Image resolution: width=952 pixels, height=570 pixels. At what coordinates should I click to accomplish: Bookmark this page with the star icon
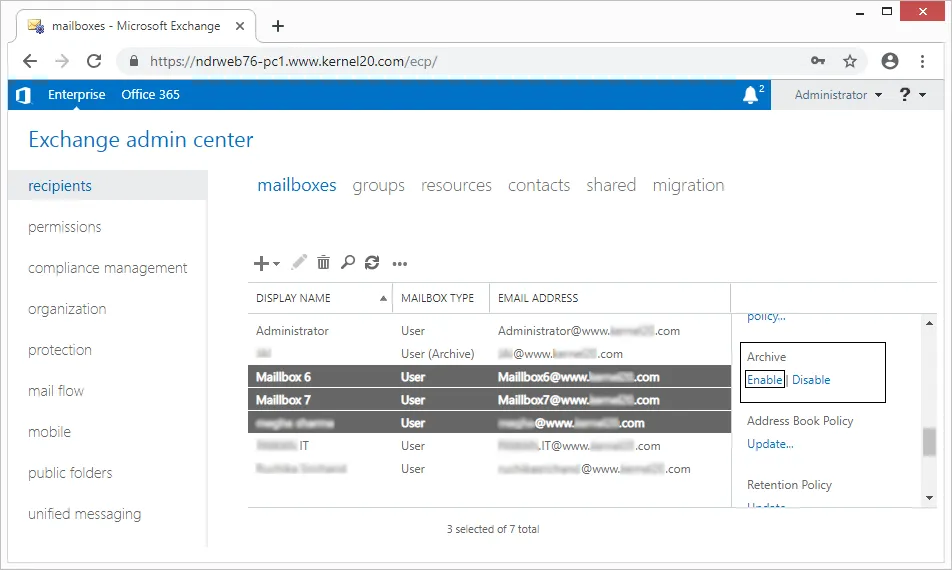coord(850,61)
